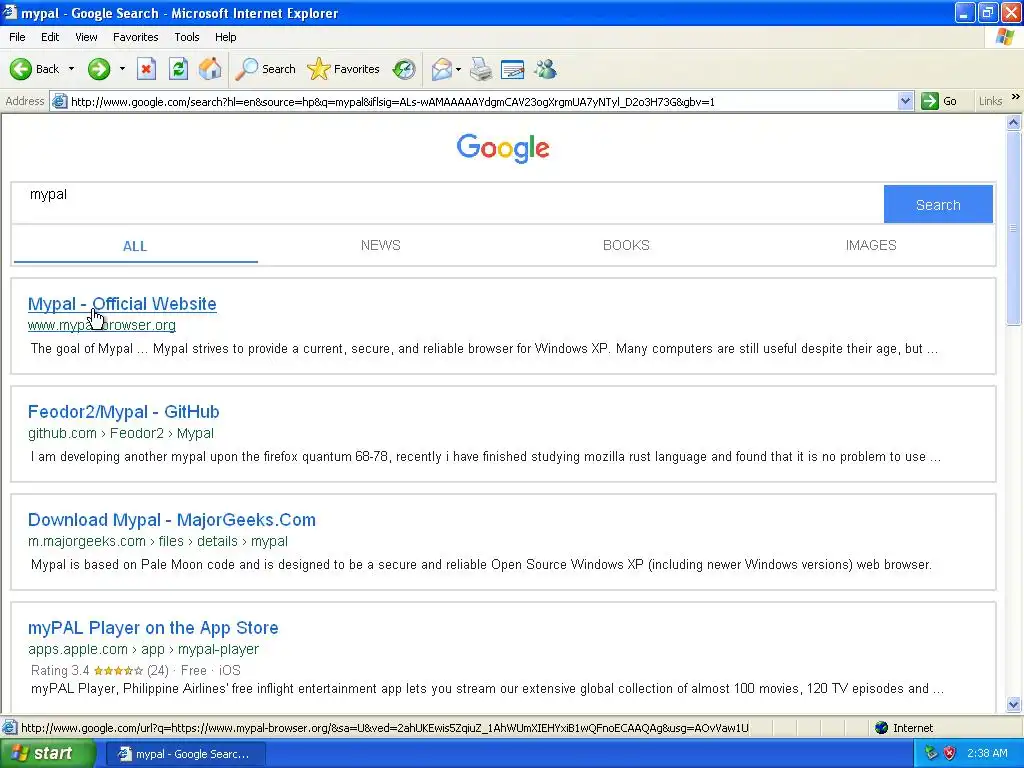Image resolution: width=1024 pixels, height=768 pixels.
Task: Expand the Links toolbar chevron
Action: [1016, 97]
